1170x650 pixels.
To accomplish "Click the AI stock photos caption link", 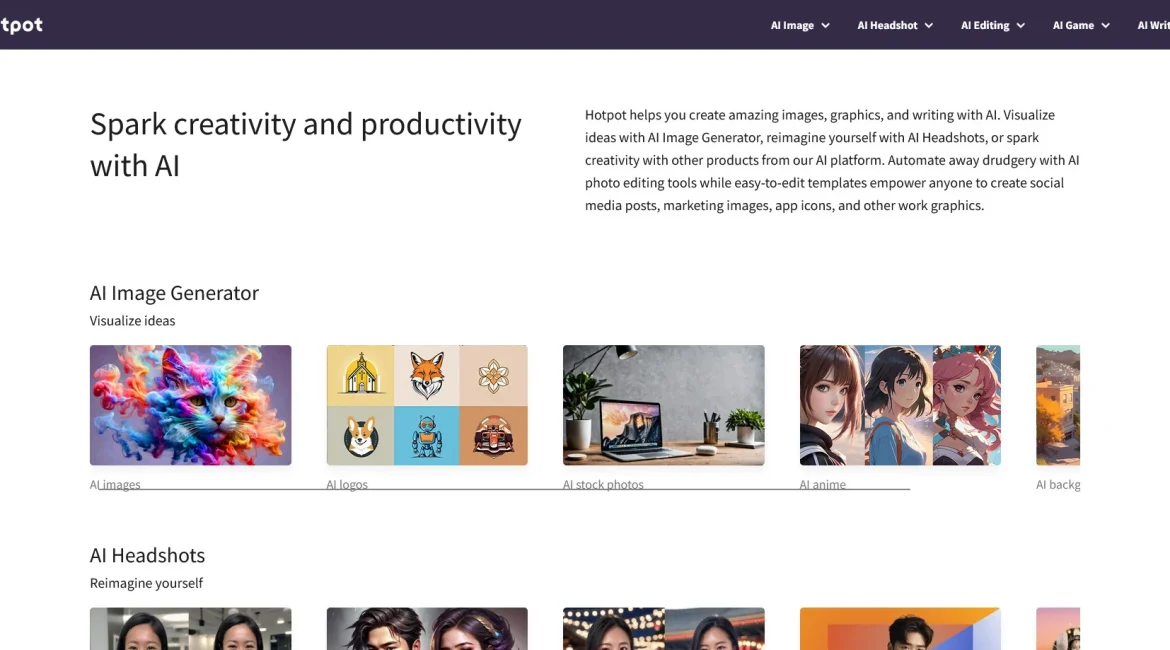I will 603,484.
